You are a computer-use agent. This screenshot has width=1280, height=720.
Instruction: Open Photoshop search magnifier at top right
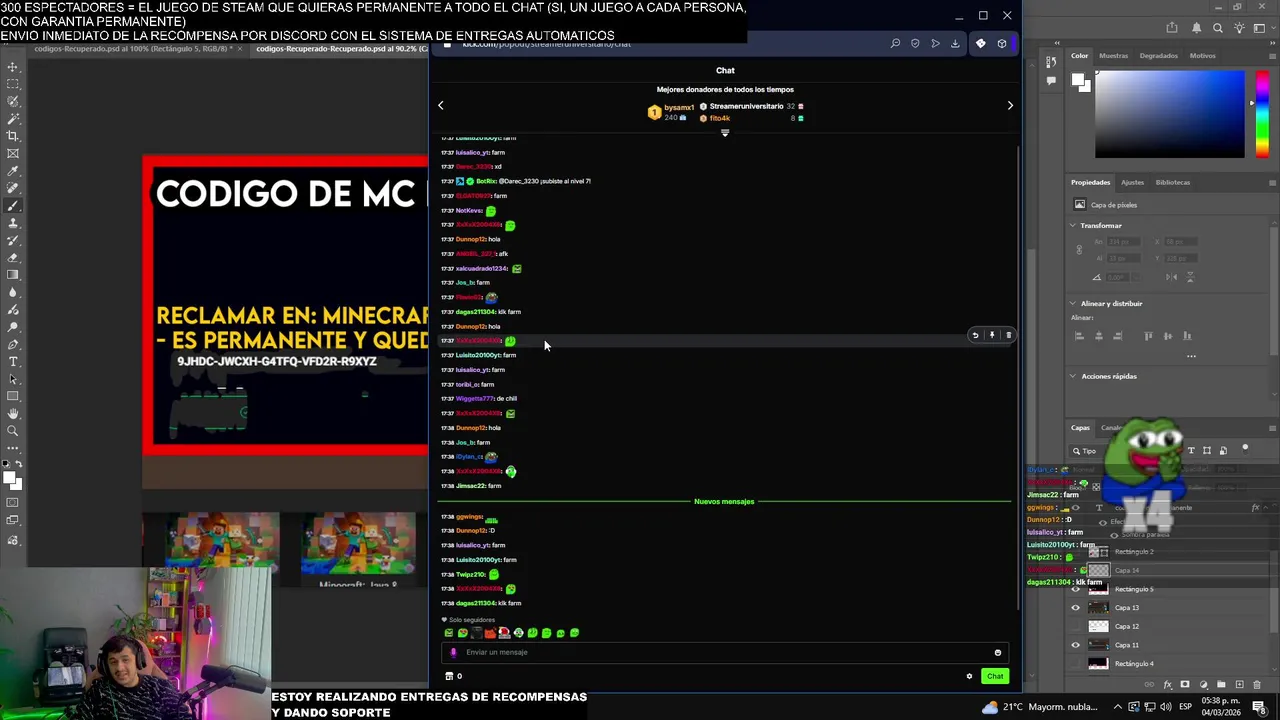(1217, 28)
